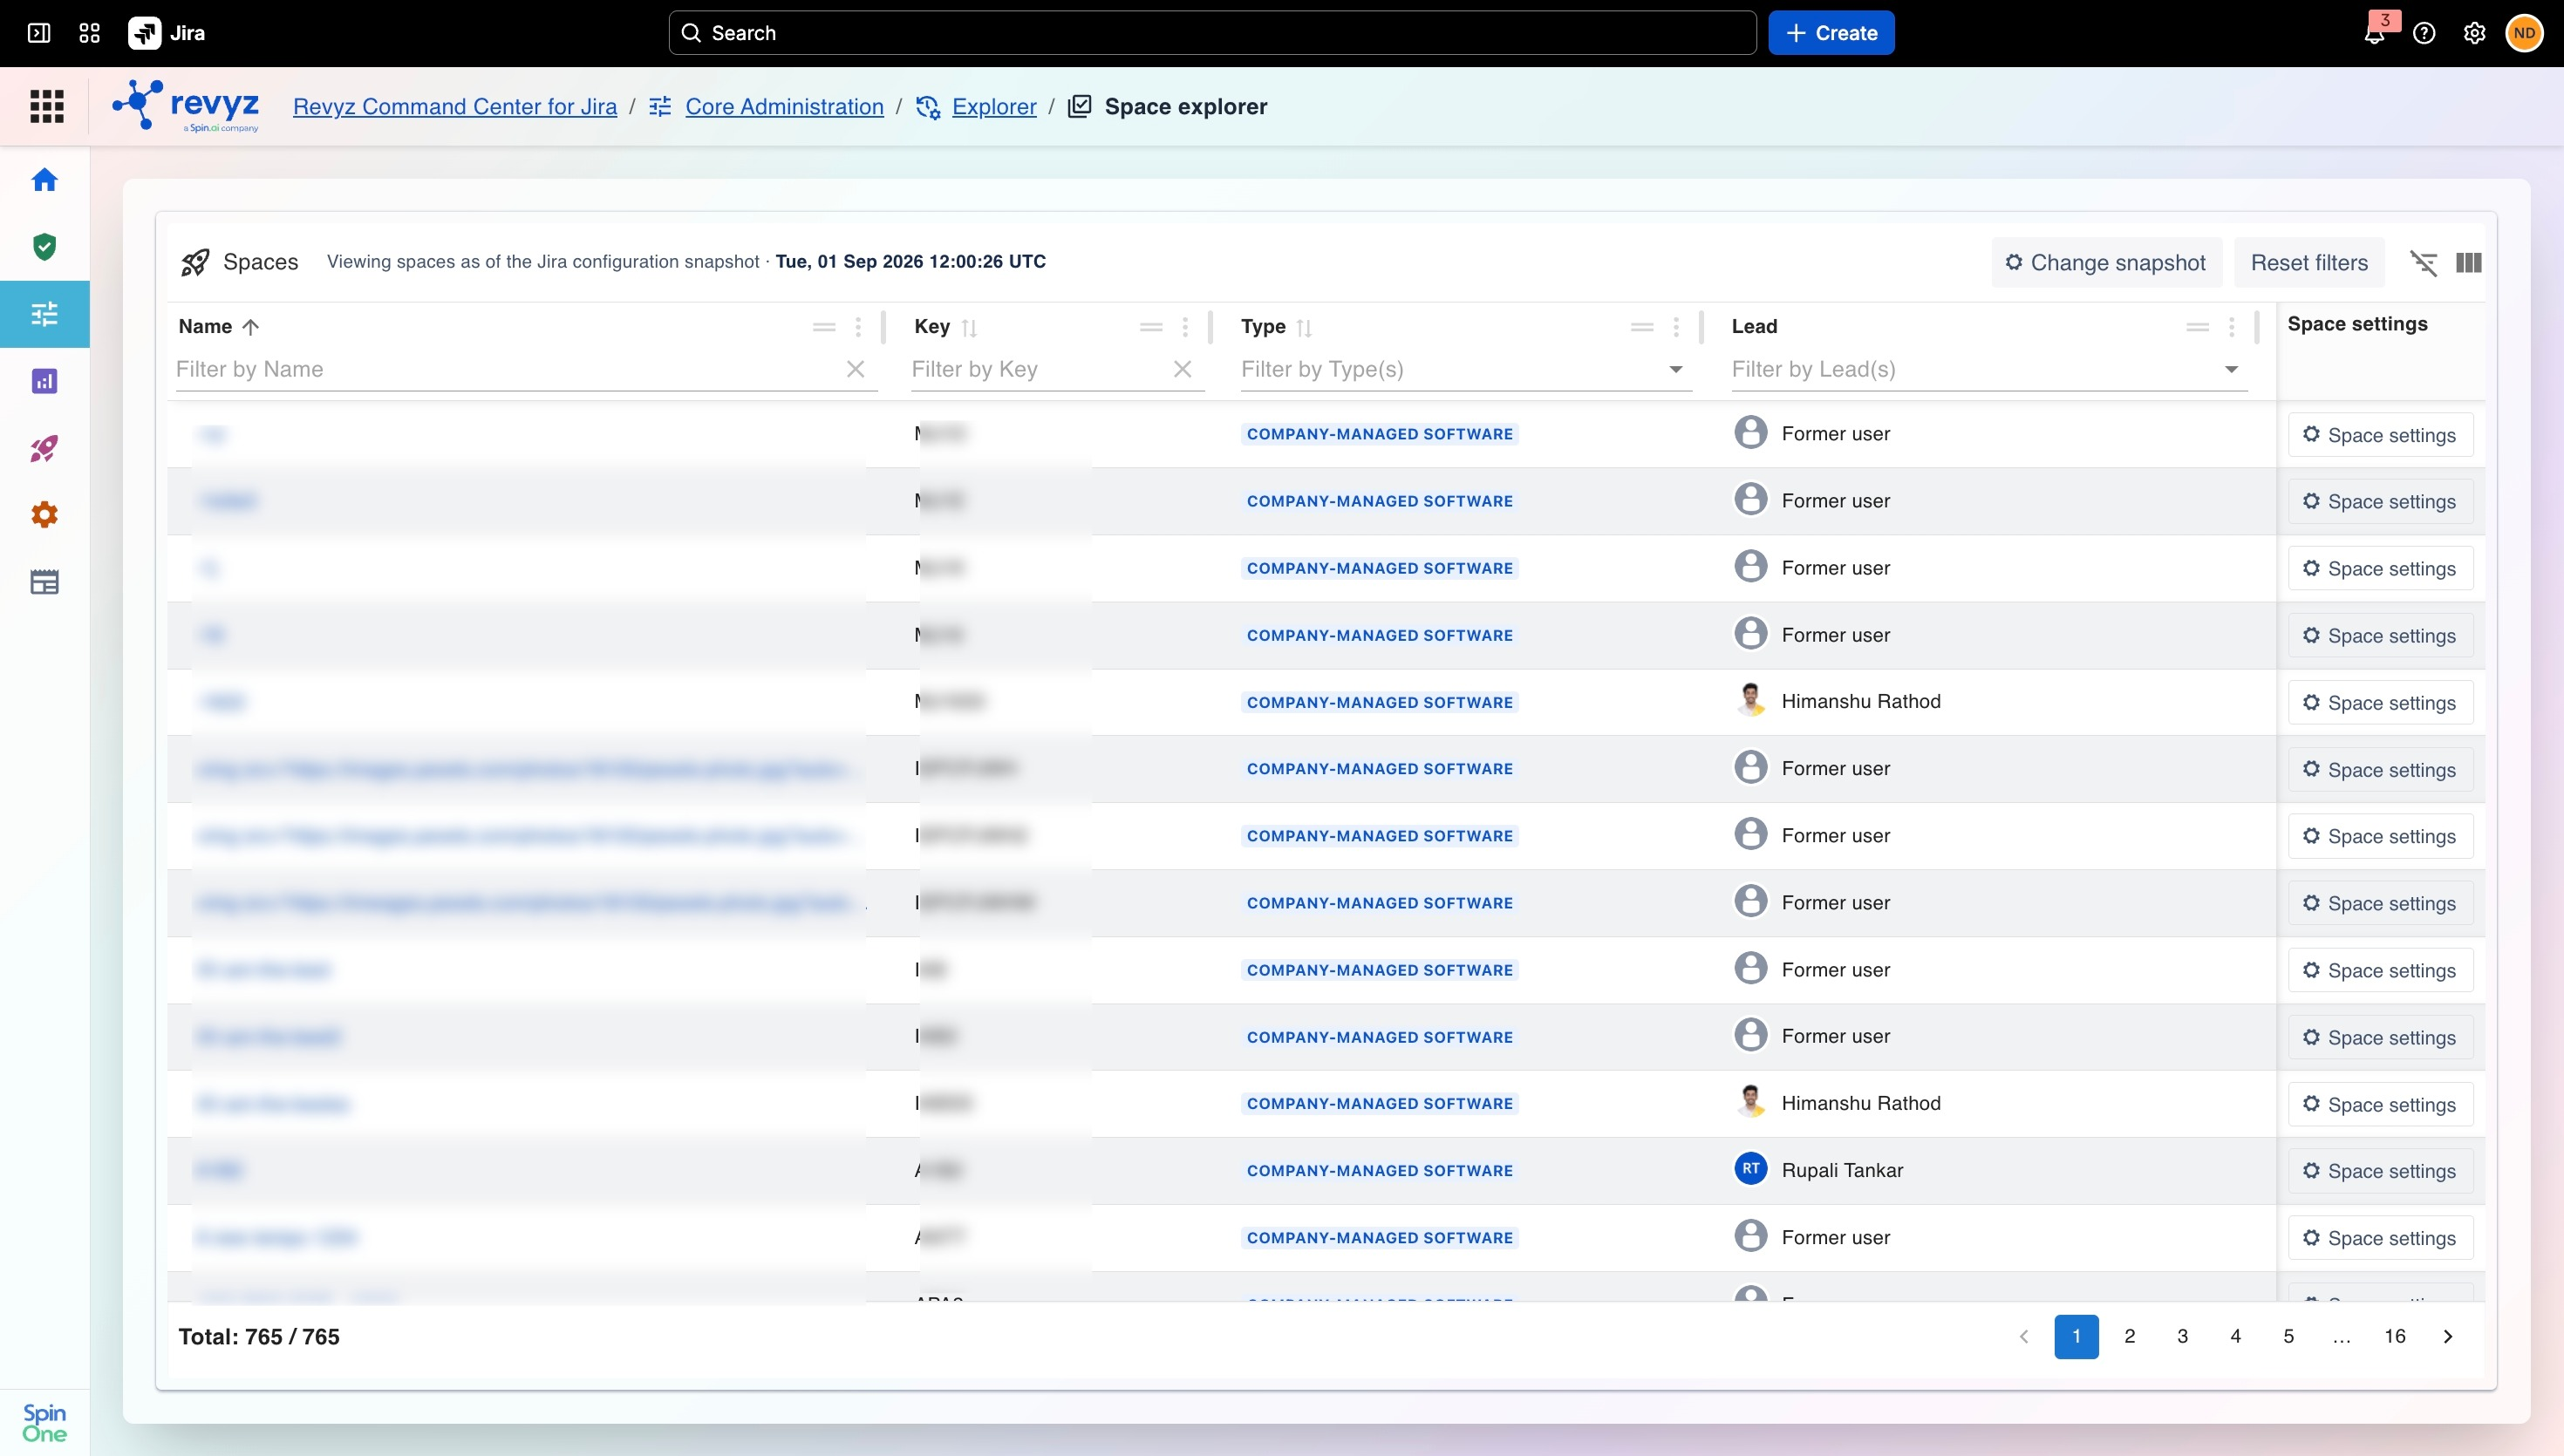Grab the Name column drag handle
Viewport: 2564px width, 1456px height.
824,327
